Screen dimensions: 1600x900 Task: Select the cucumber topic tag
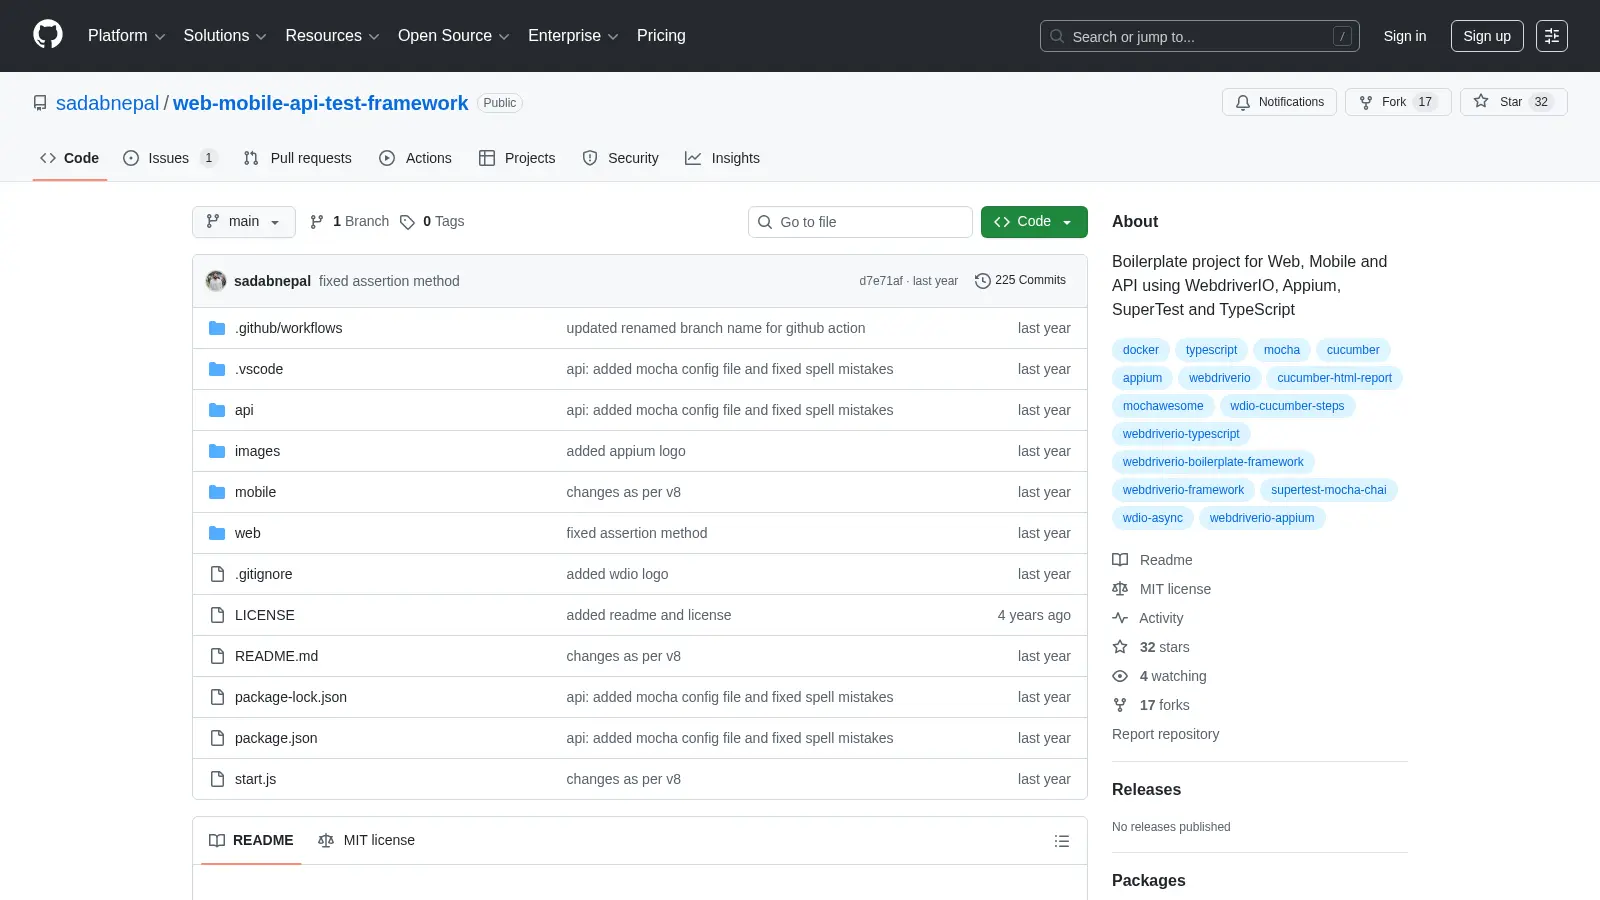click(1352, 350)
